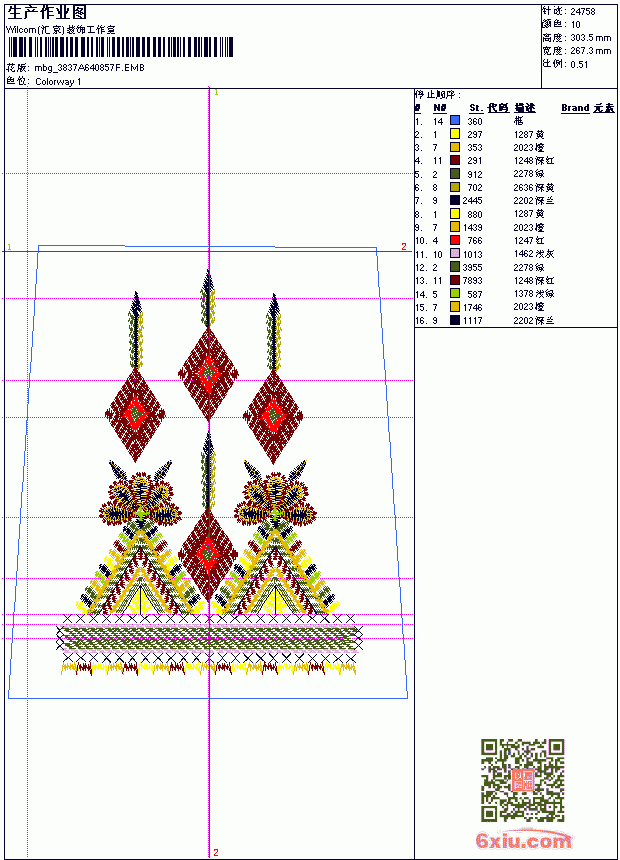Click the St. column header
620x860 pixels.
(x=476, y=108)
